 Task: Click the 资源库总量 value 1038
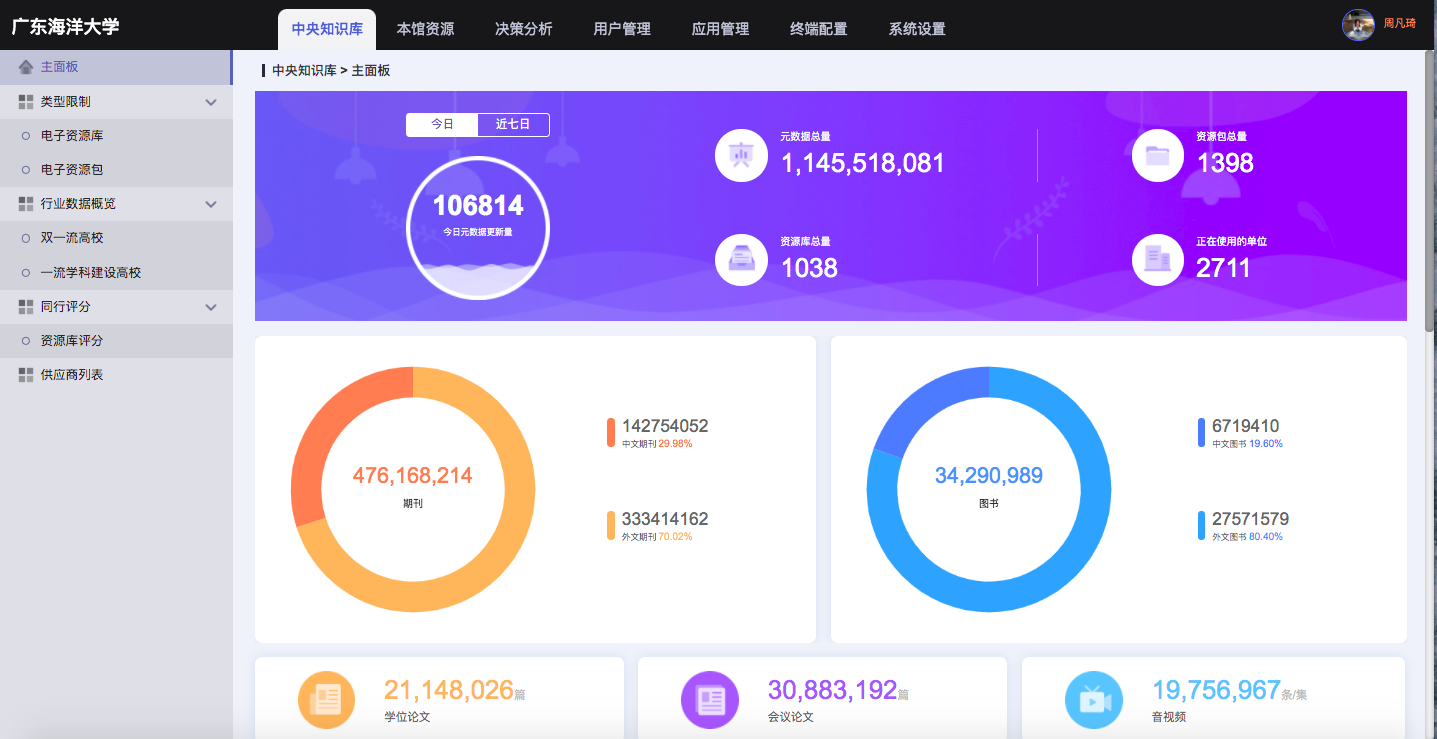tap(809, 268)
